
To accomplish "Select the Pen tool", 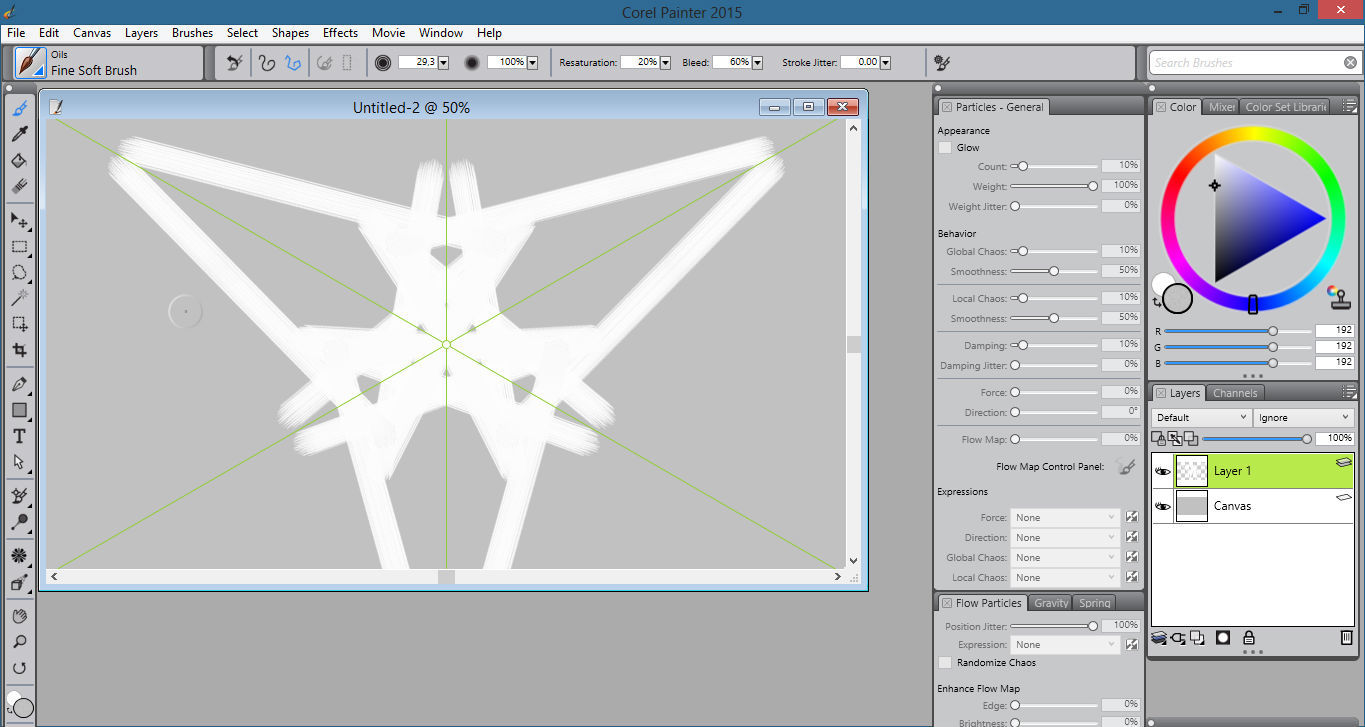I will tap(19, 384).
